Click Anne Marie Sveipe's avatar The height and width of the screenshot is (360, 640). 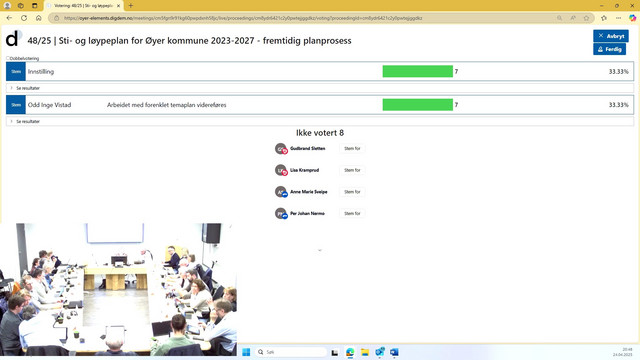(x=281, y=192)
